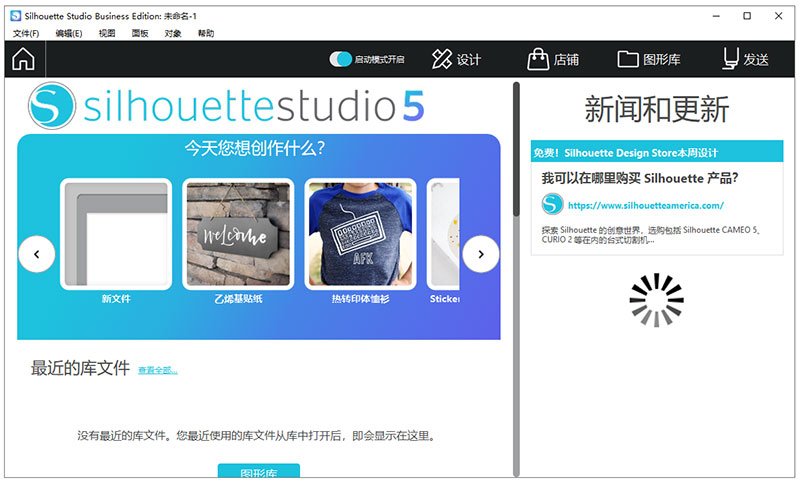Toggle the 启动模式开启 switch
Image resolution: width=800 pixels, height=482 pixels.
pyautogui.click(x=340, y=59)
